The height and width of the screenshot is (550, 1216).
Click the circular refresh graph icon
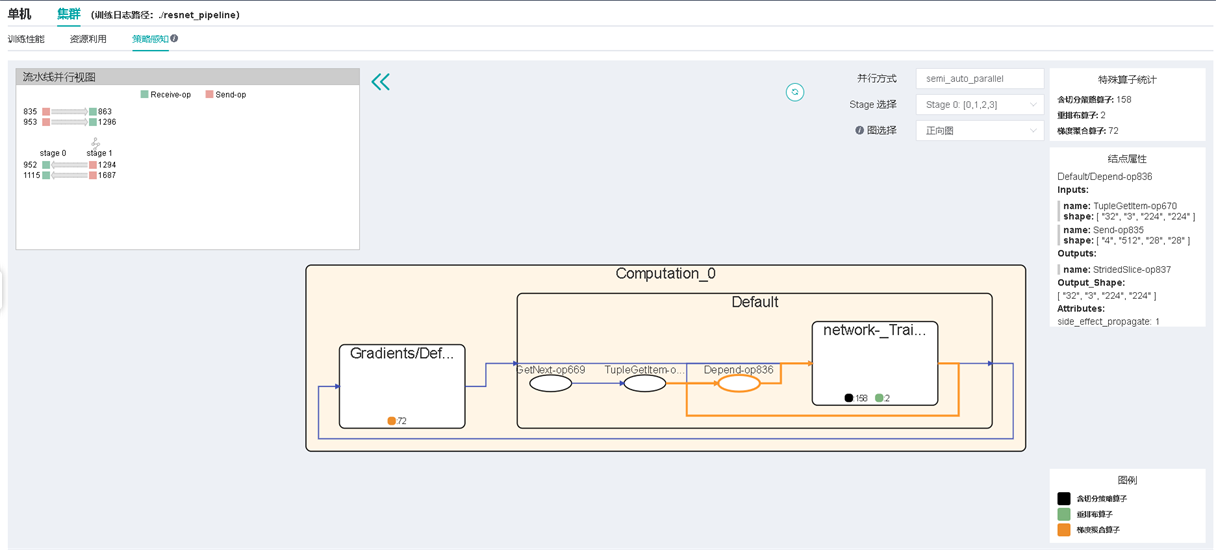pyautogui.click(x=795, y=92)
